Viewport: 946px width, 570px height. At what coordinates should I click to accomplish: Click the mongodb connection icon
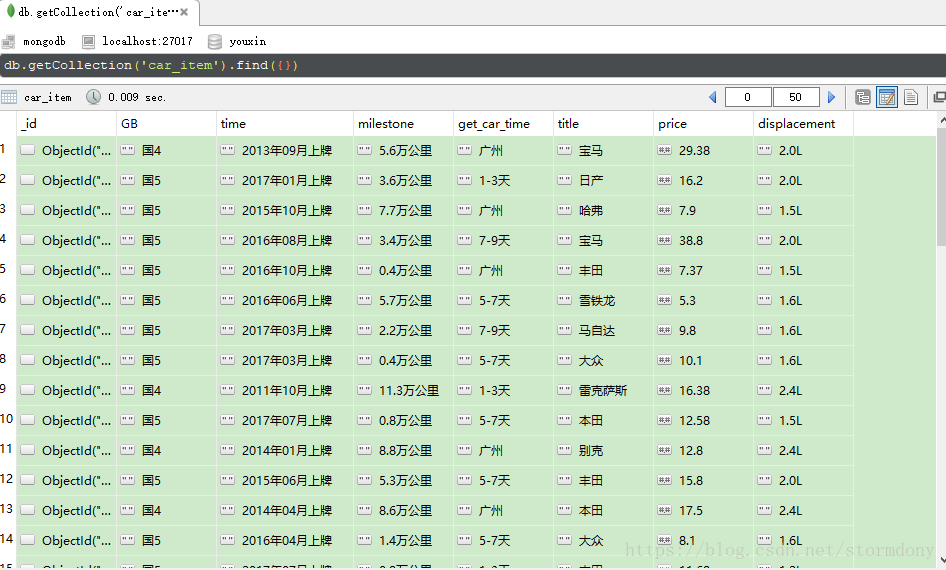8,42
